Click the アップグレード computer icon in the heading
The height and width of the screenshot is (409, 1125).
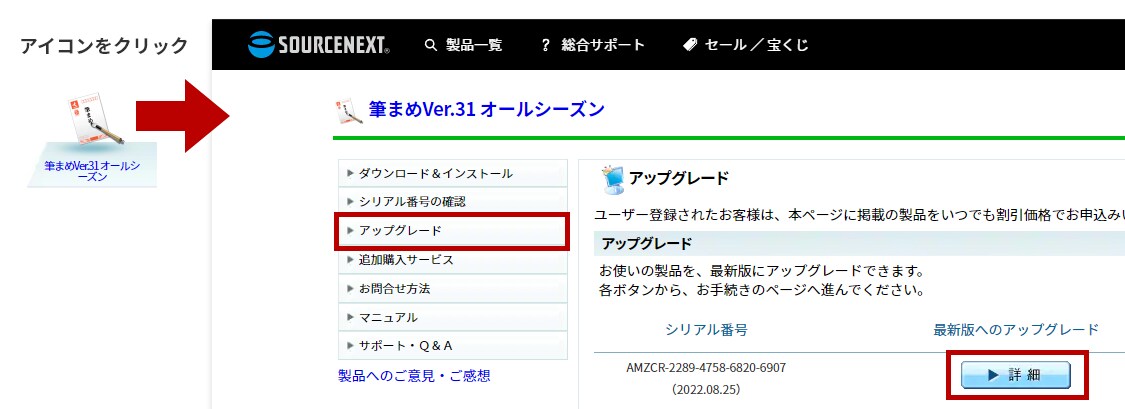coord(612,179)
